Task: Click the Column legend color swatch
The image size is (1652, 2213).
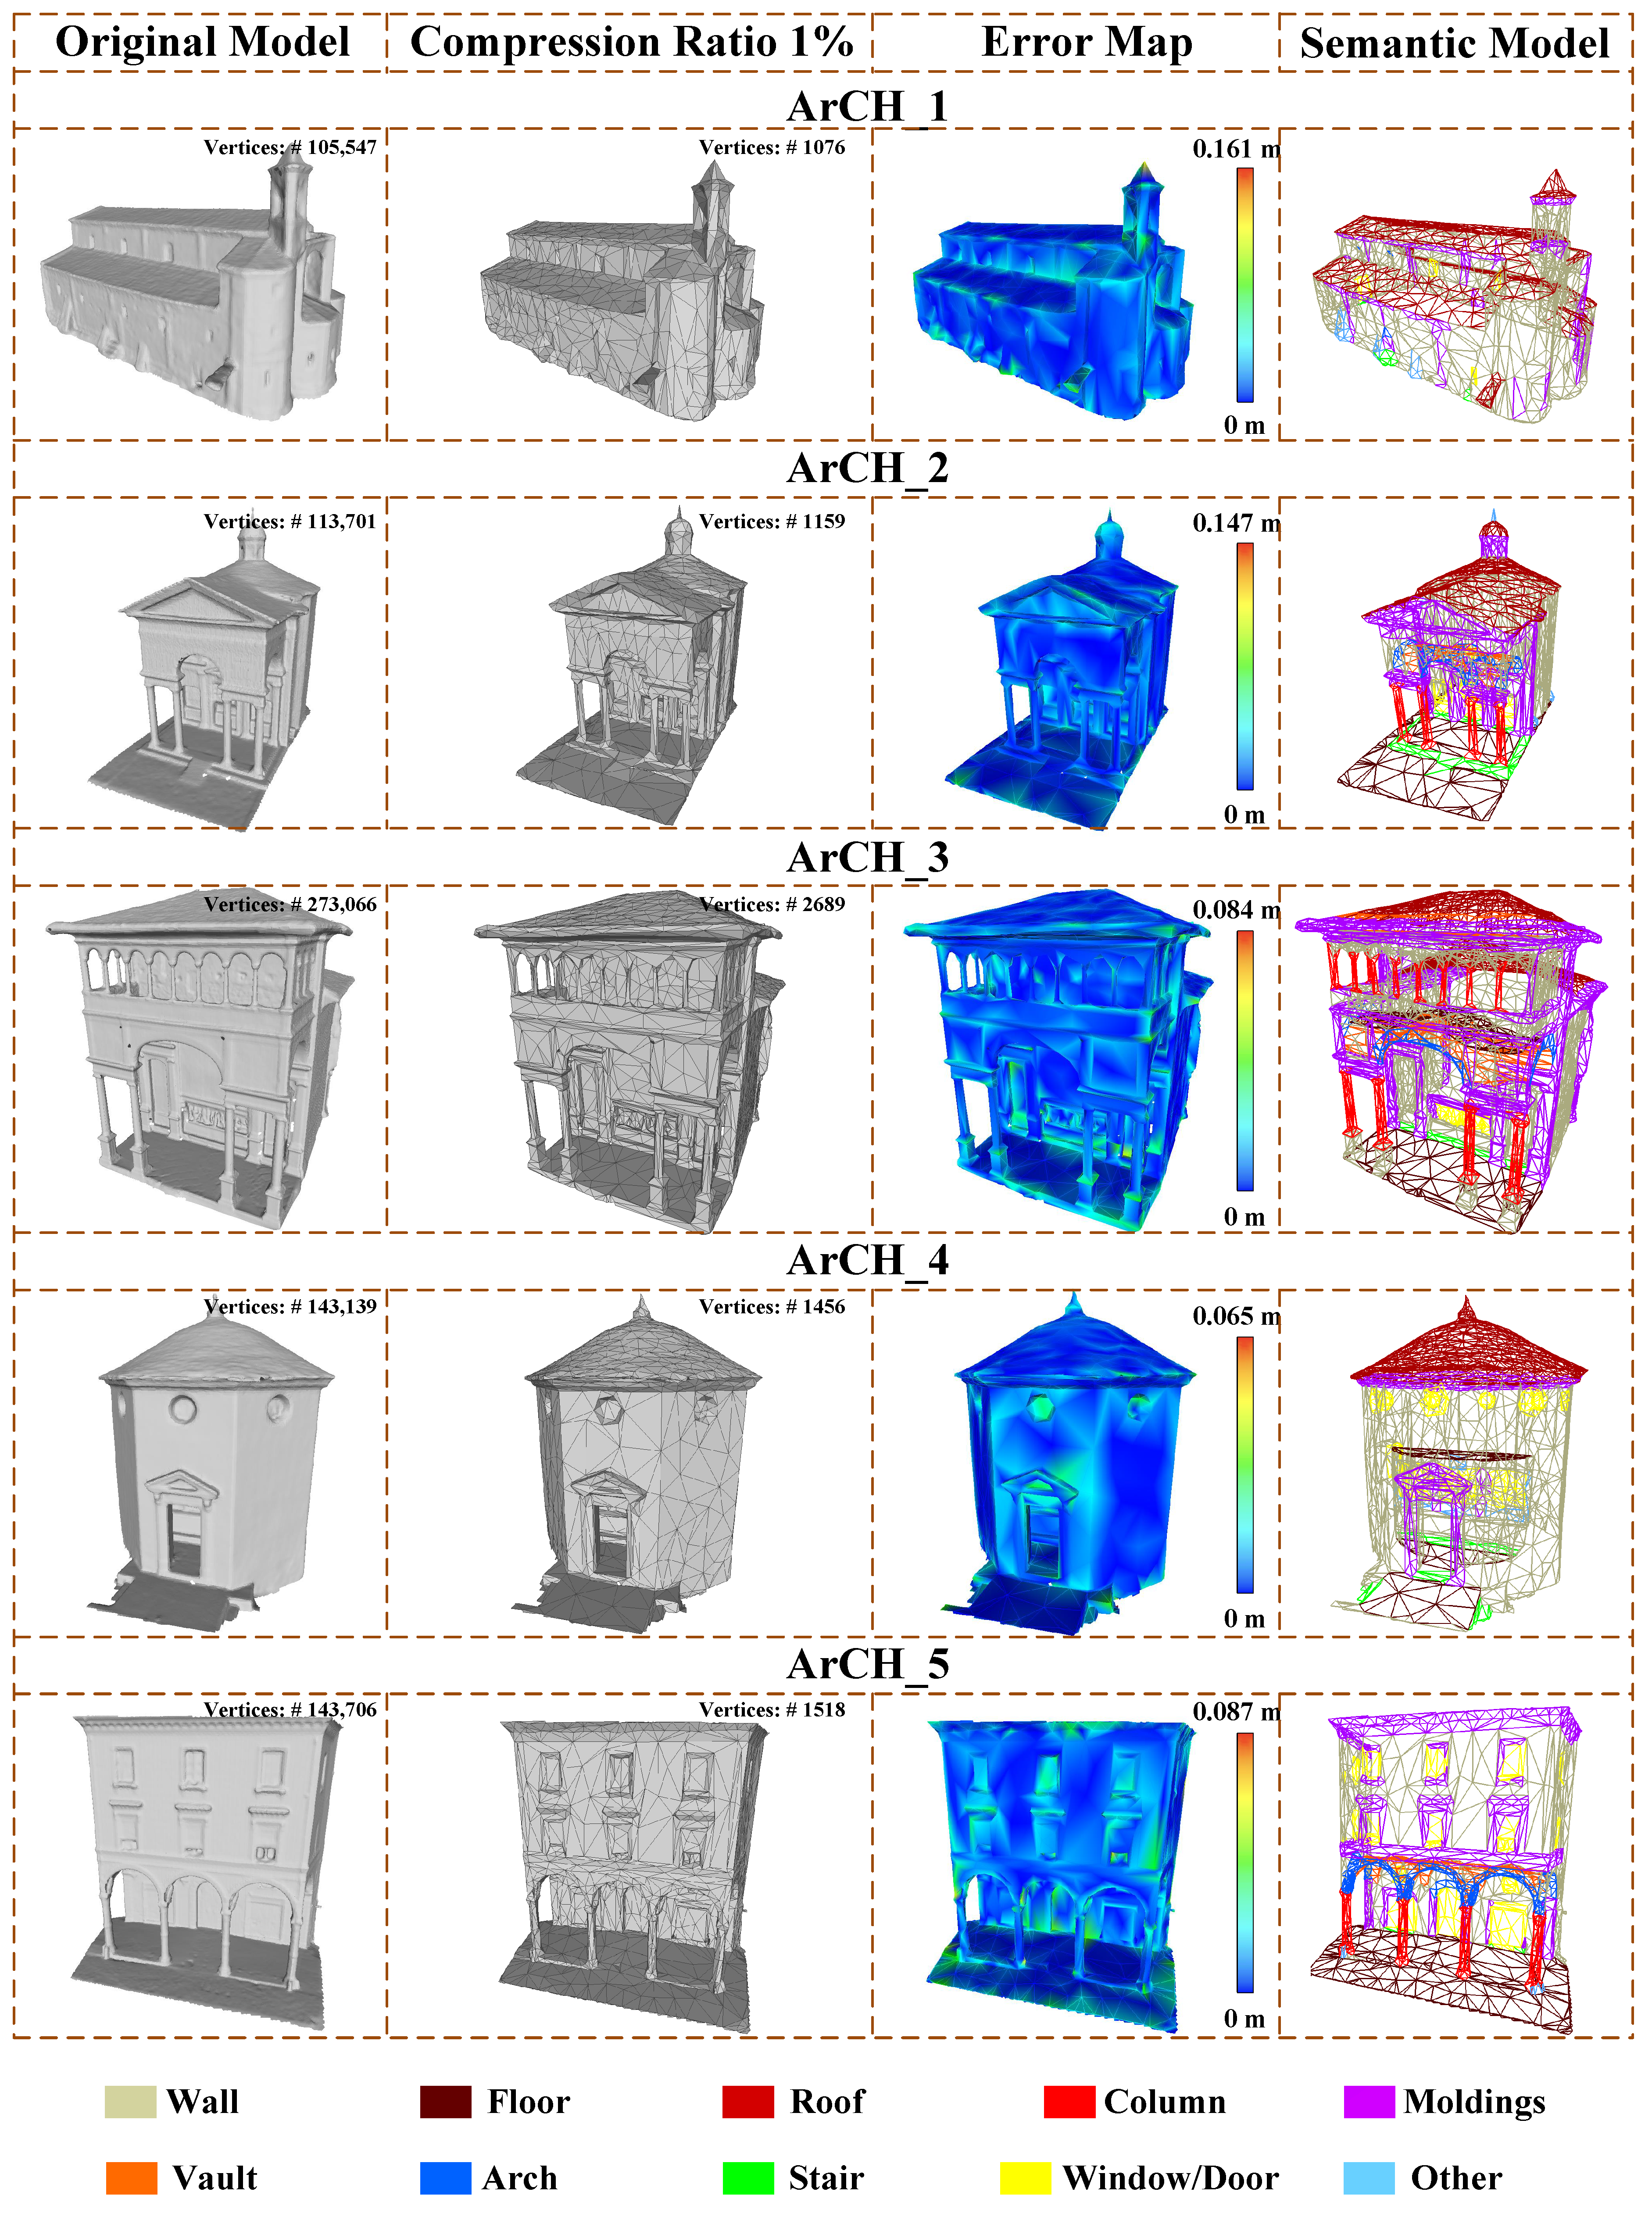Action: [1069, 2101]
